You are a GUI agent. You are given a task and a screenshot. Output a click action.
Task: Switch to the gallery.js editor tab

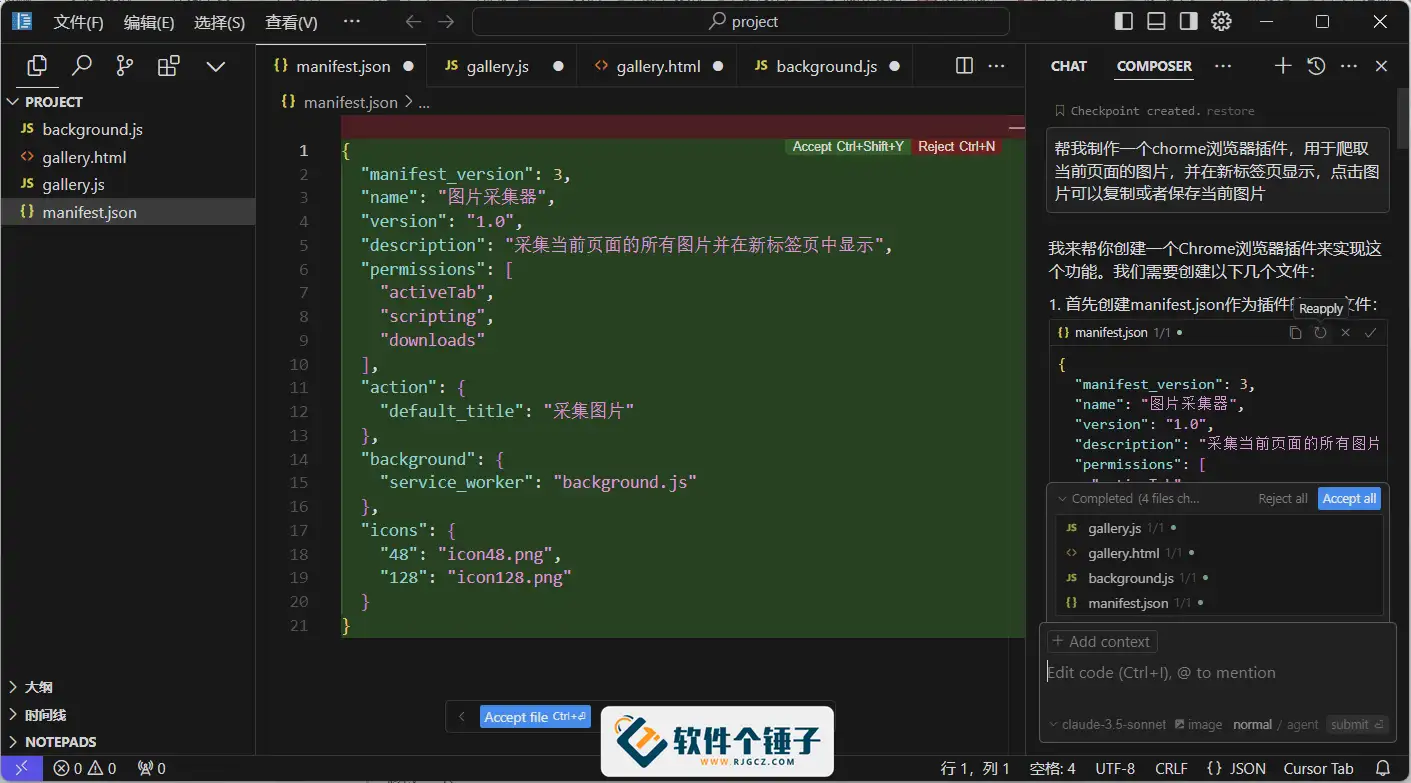pyautogui.click(x=503, y=66)
